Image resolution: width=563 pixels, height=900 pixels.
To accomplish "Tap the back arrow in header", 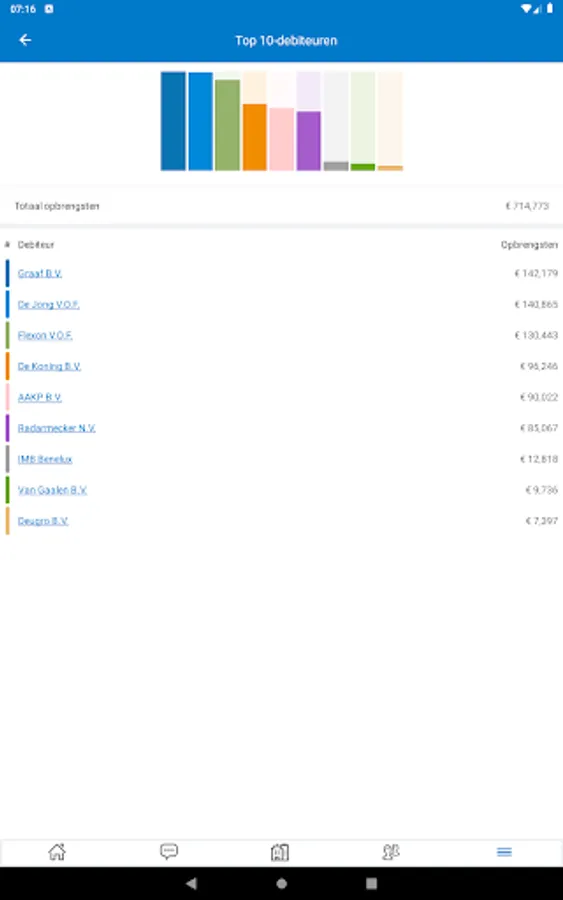I will click(x=25, y=40).
